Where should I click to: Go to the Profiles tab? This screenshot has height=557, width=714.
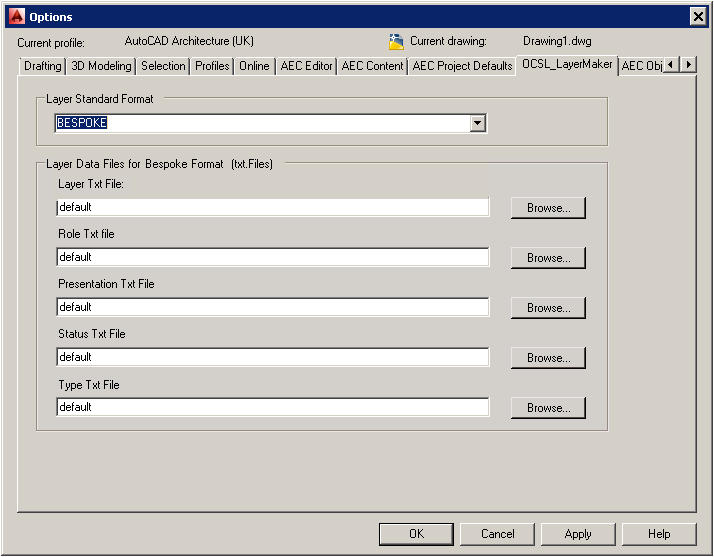[212, 66]
